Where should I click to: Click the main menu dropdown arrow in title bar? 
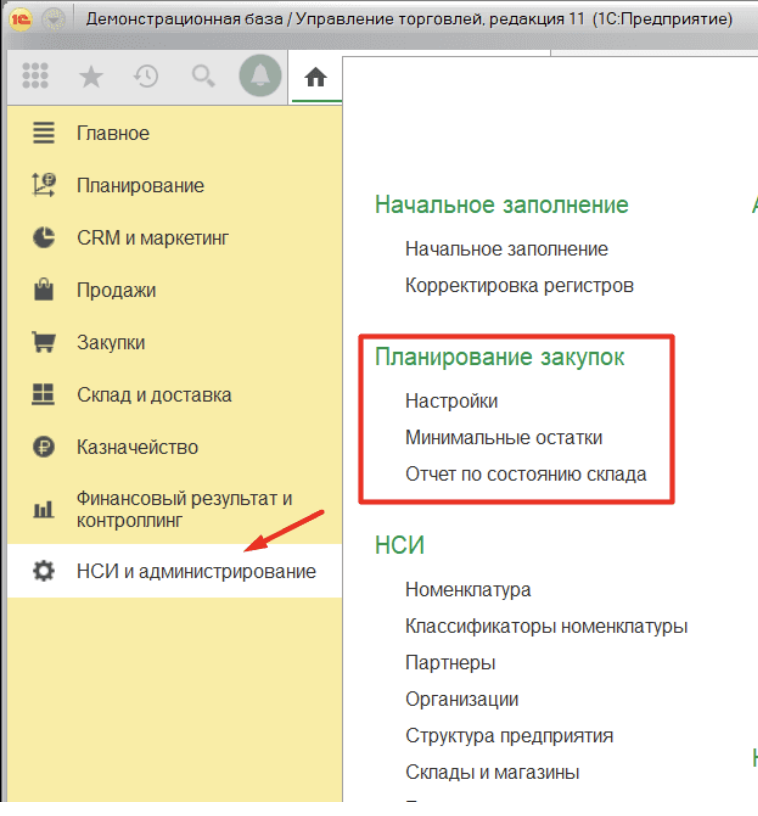[x=54, y=19]
